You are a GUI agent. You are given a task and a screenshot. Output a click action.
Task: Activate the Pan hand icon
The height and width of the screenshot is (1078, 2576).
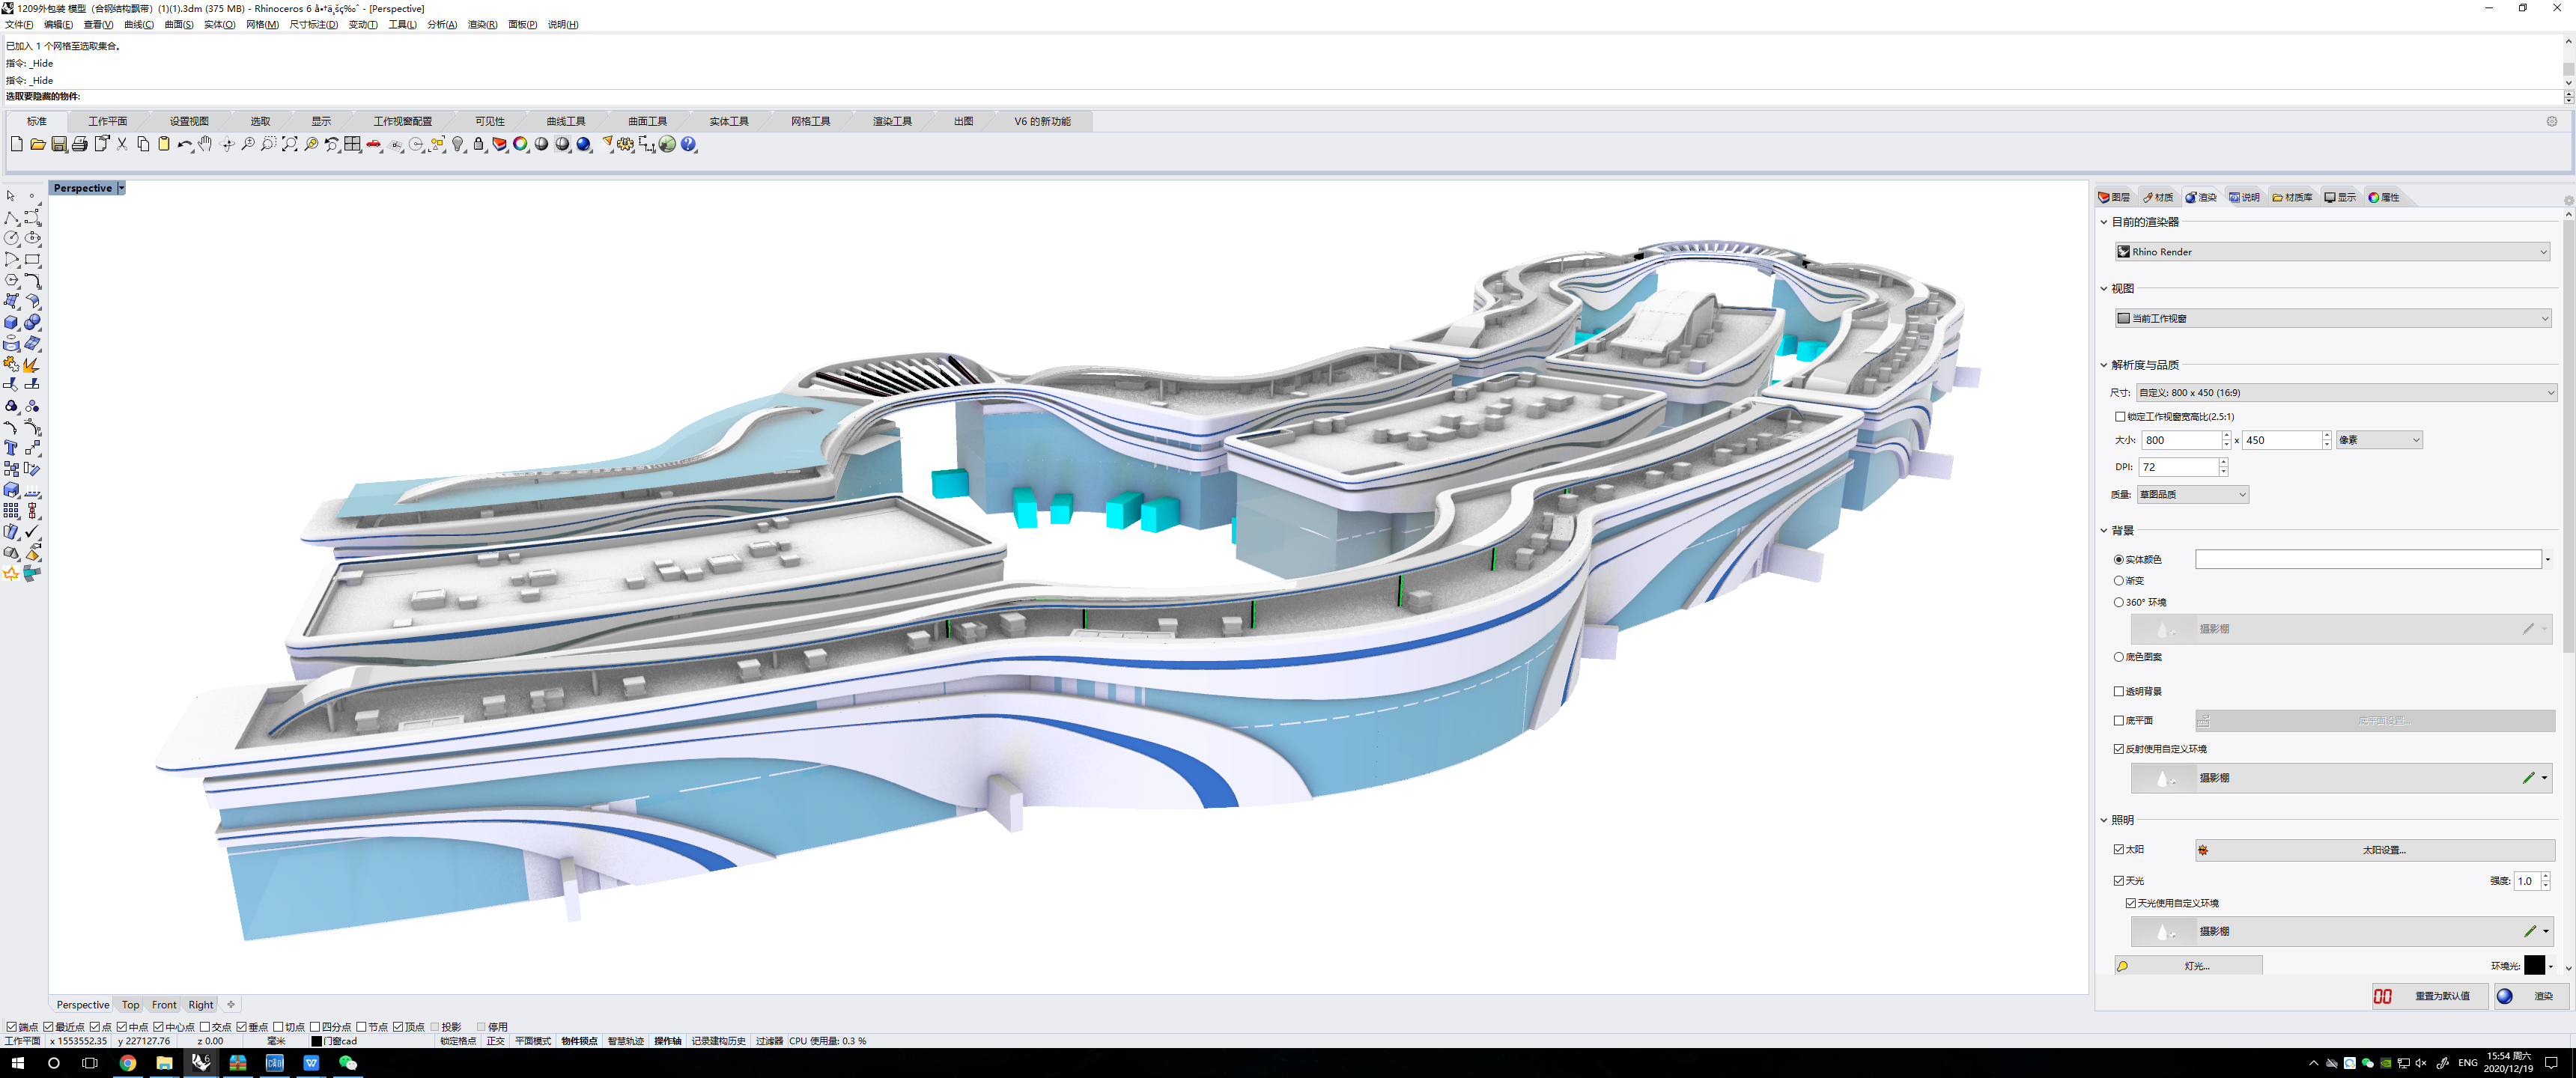[x=205, y=144]
